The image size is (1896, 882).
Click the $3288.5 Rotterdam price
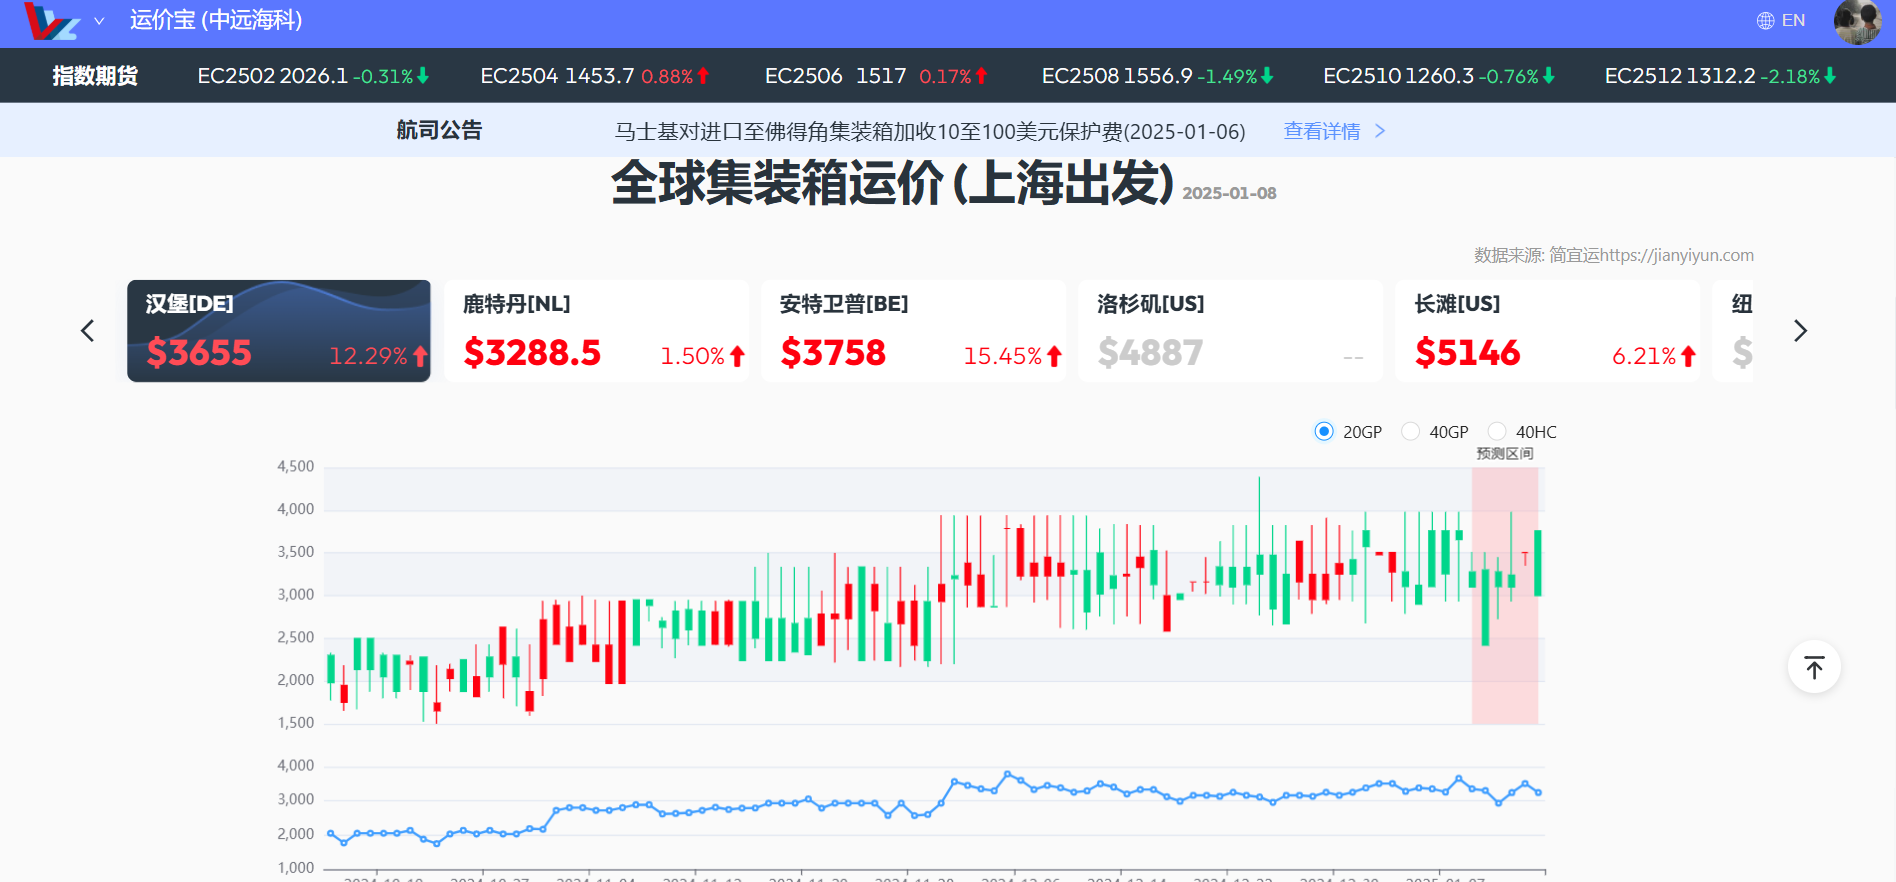[532, 353]
